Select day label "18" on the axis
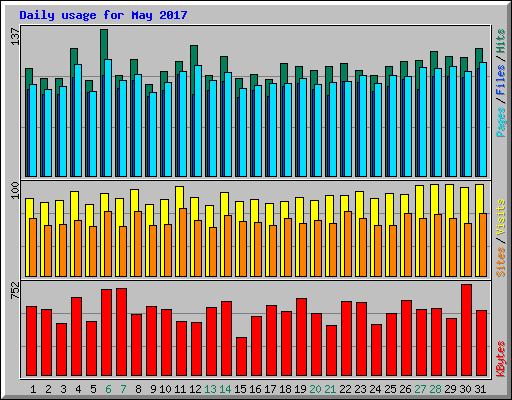This screenshot has width=512, height=400. [x=285, y=389]
